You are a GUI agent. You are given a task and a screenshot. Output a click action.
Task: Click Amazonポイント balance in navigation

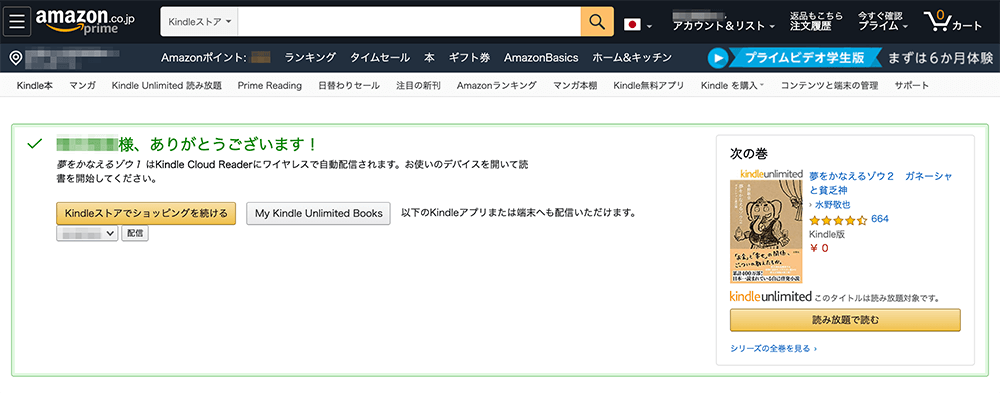pyautogui.click(x=216, y=58)
